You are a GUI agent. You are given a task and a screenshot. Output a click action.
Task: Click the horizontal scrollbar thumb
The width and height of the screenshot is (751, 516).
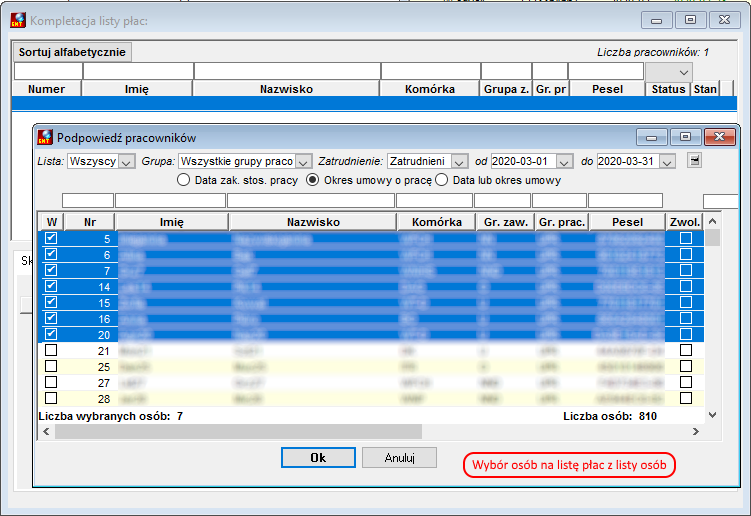pos(238,432)
